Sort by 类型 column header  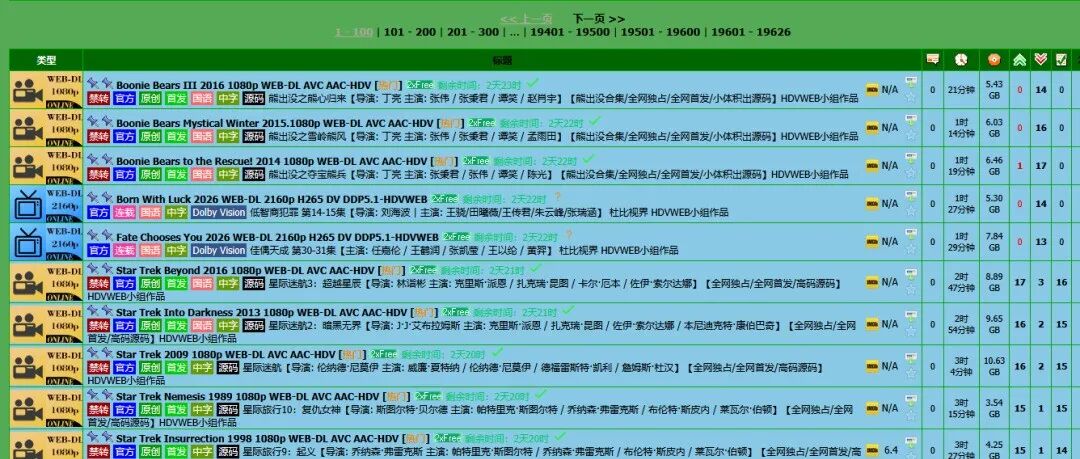coord(46,61)
